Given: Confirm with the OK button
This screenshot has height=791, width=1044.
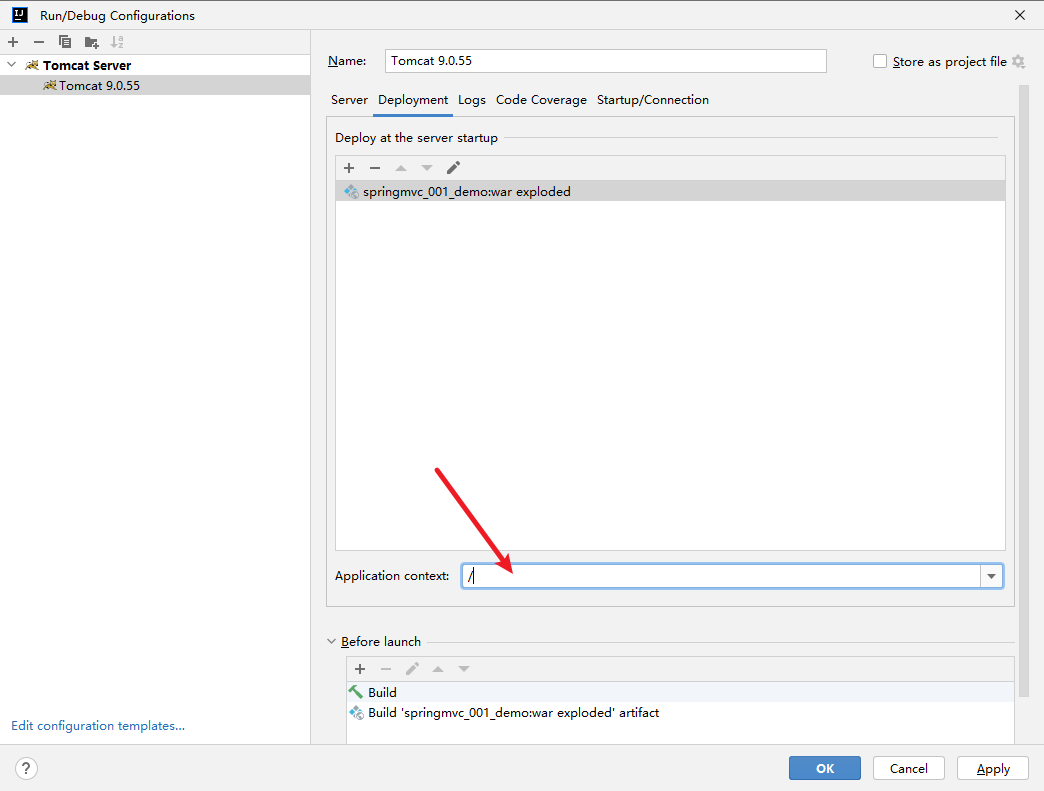Looking at the screenshot, I should click(x=824, y=768).
